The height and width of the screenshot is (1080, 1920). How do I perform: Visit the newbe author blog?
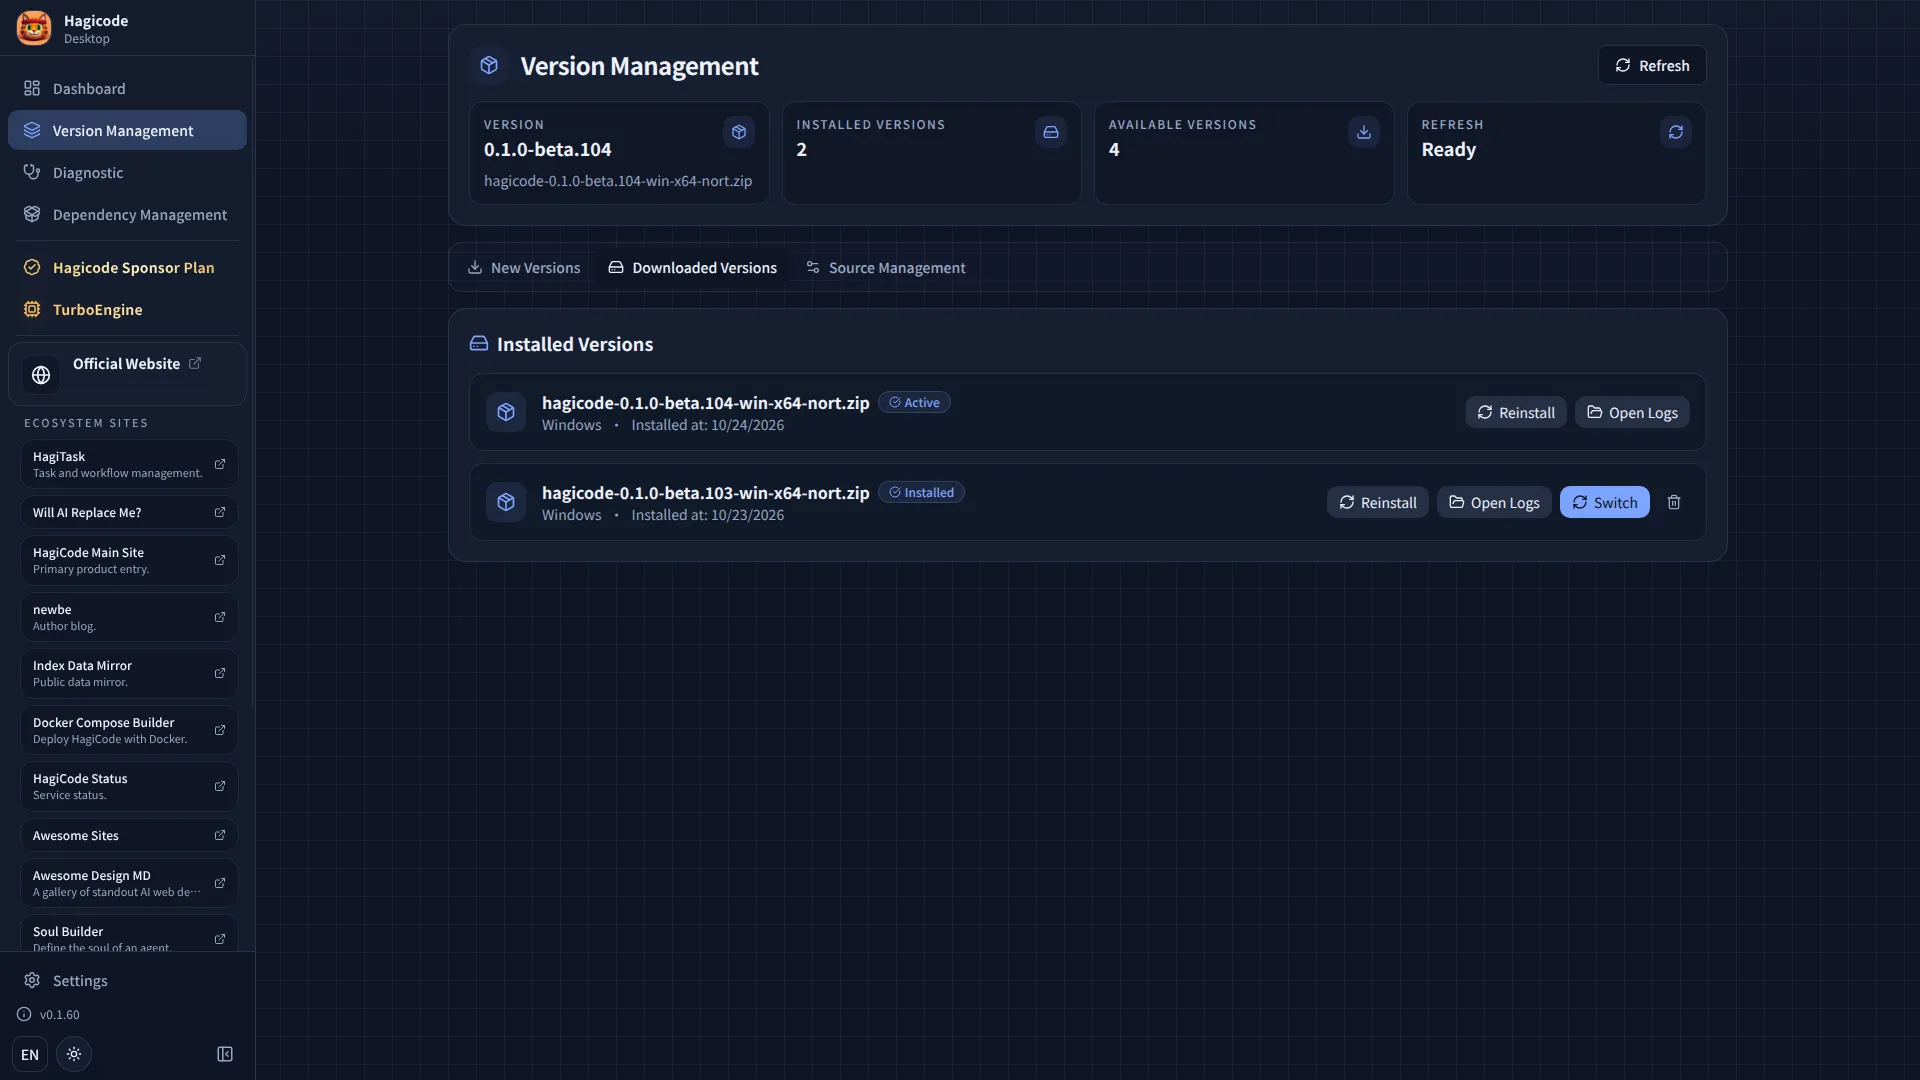coord(129,617)
